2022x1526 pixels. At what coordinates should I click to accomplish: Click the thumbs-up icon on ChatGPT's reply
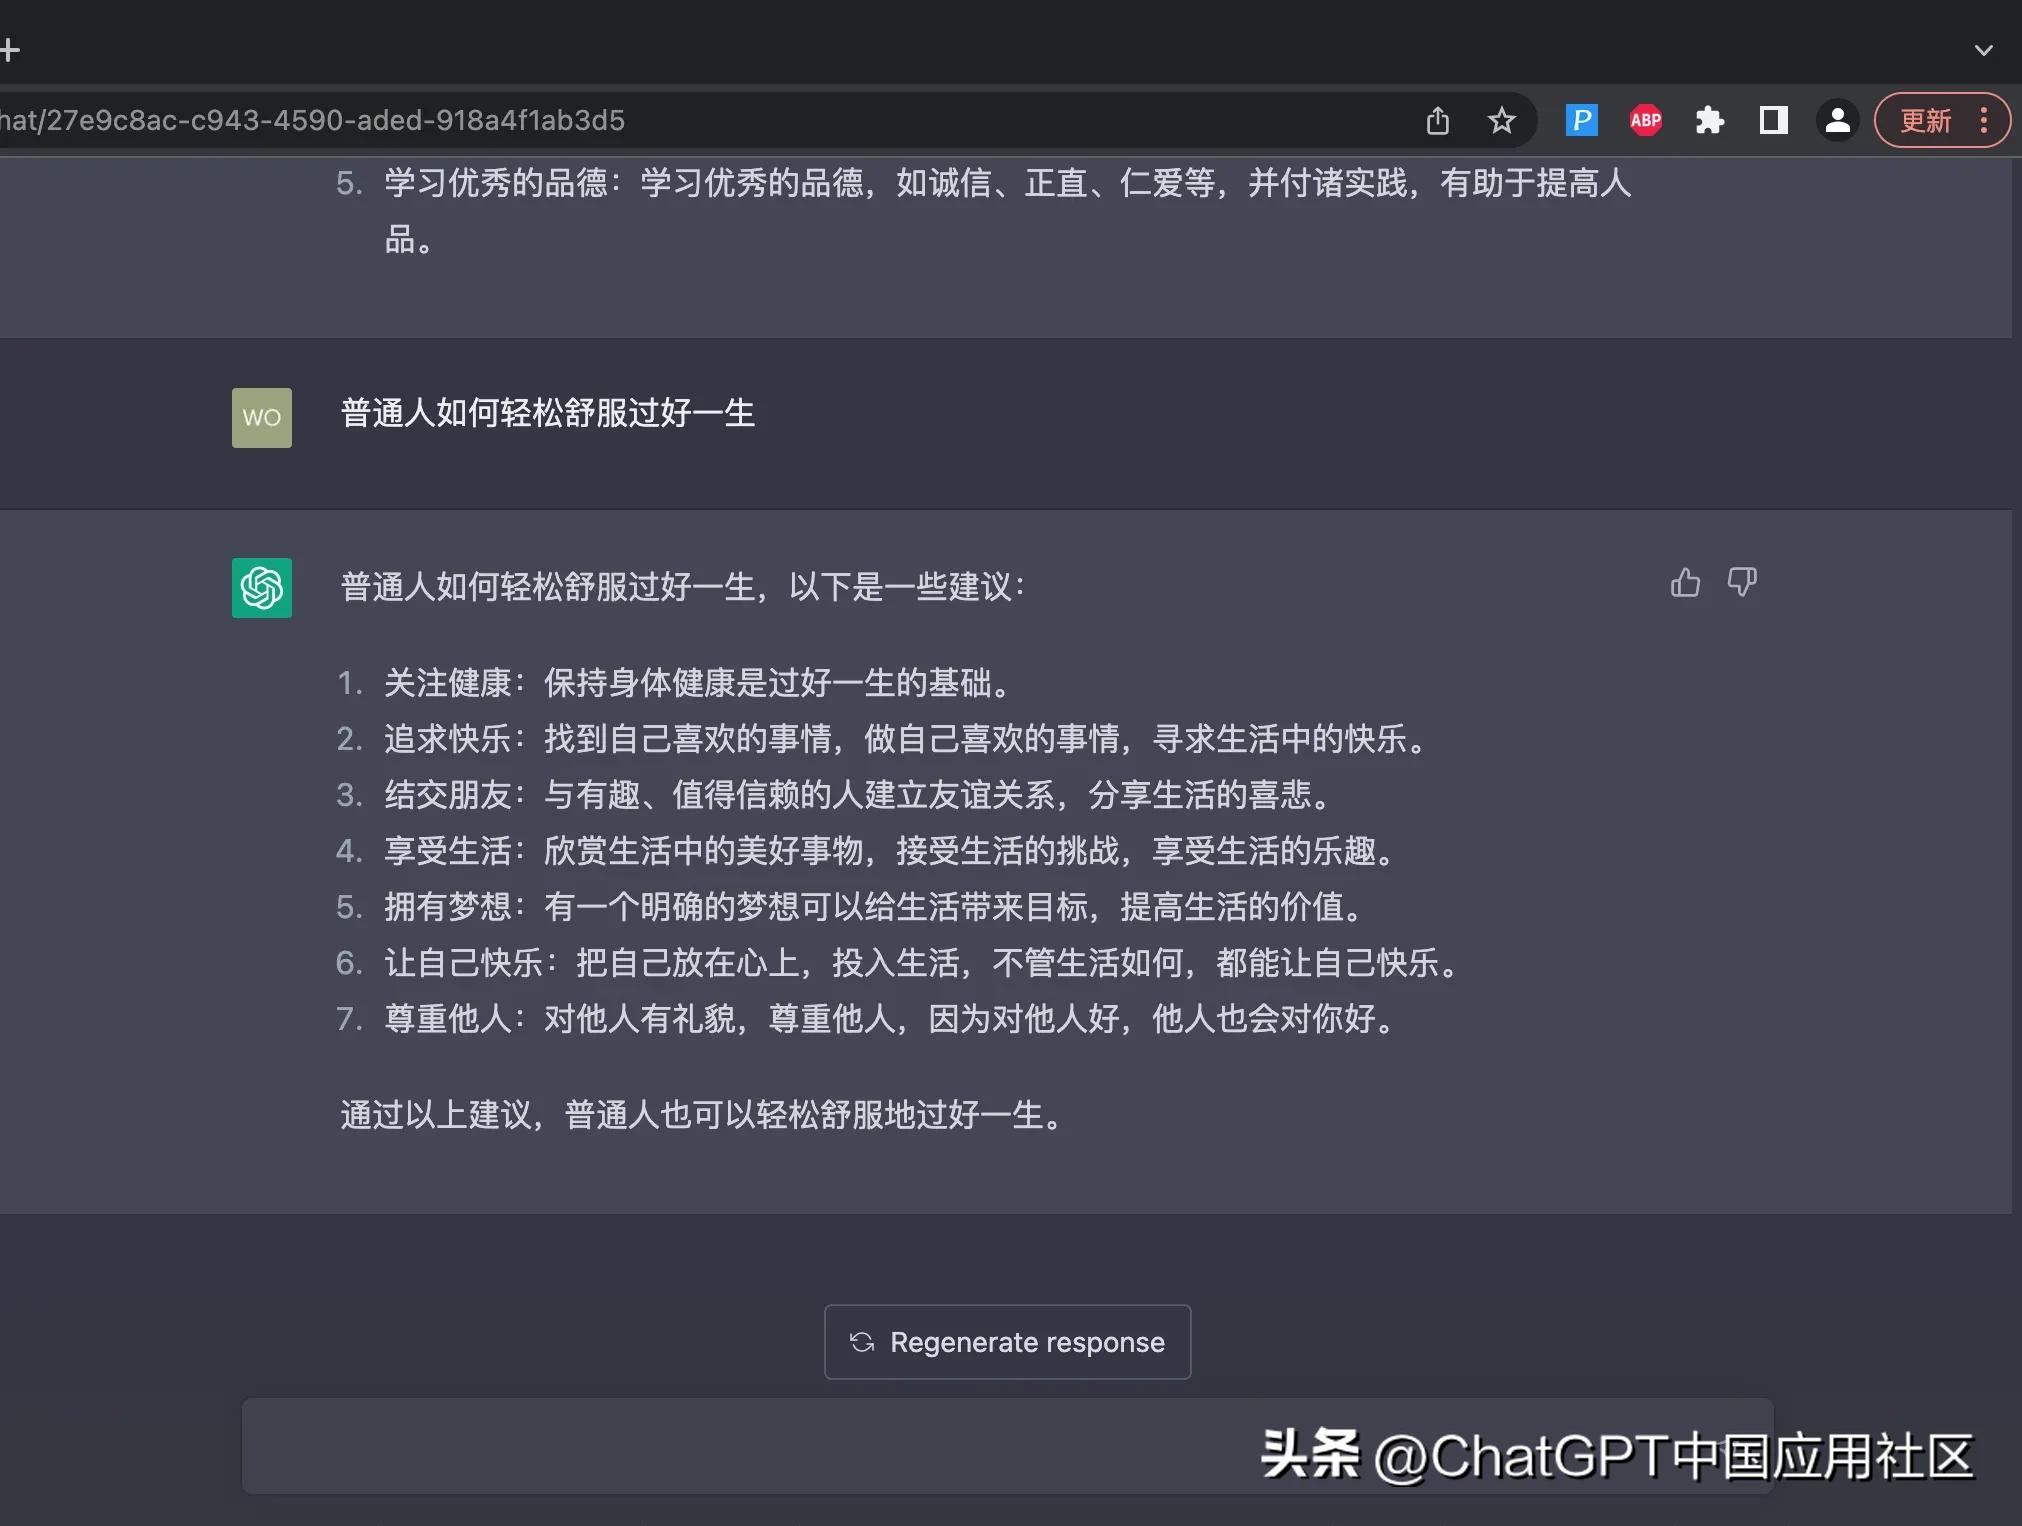point(1685,583)
